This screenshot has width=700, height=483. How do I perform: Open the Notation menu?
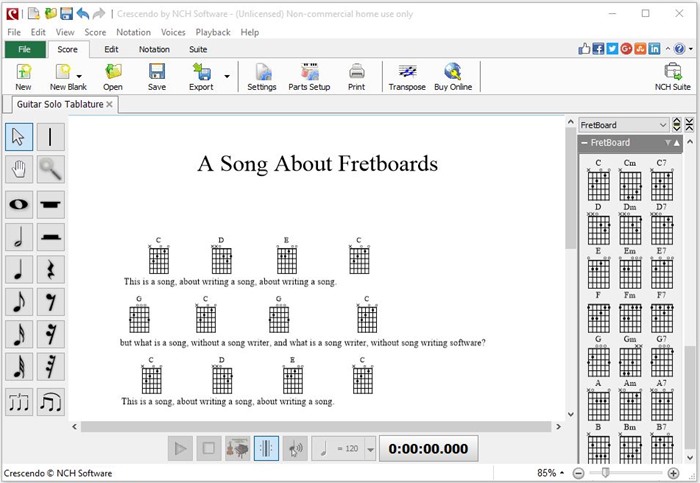(133, 32)
